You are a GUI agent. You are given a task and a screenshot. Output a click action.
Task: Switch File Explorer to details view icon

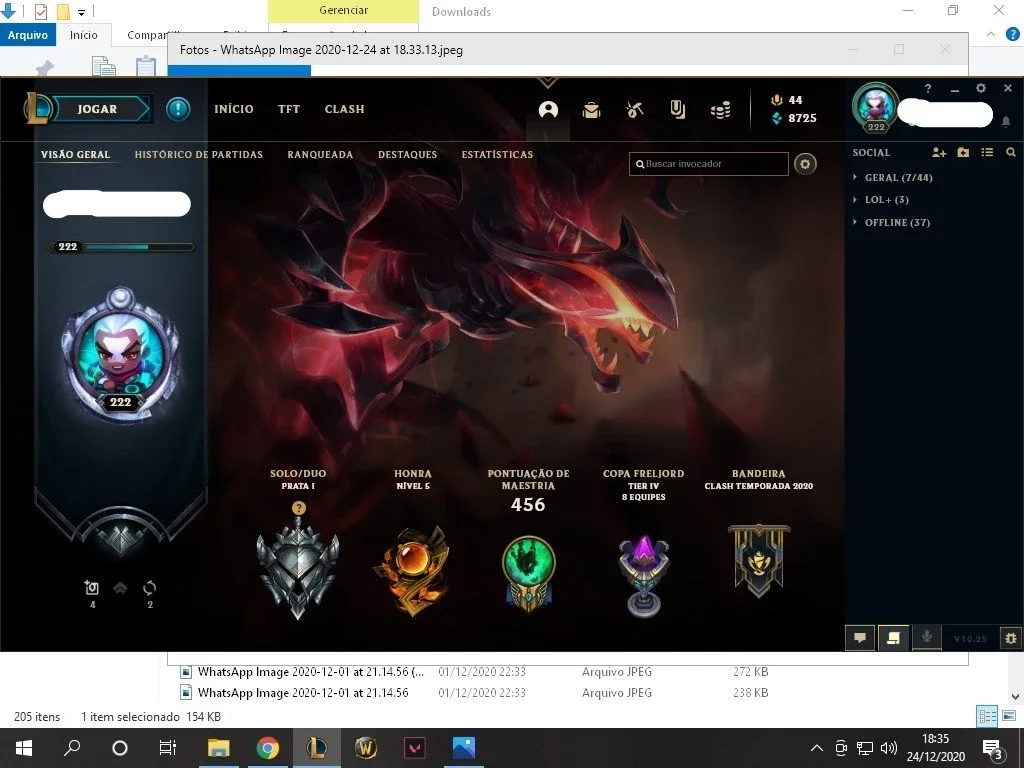(987, 716)
